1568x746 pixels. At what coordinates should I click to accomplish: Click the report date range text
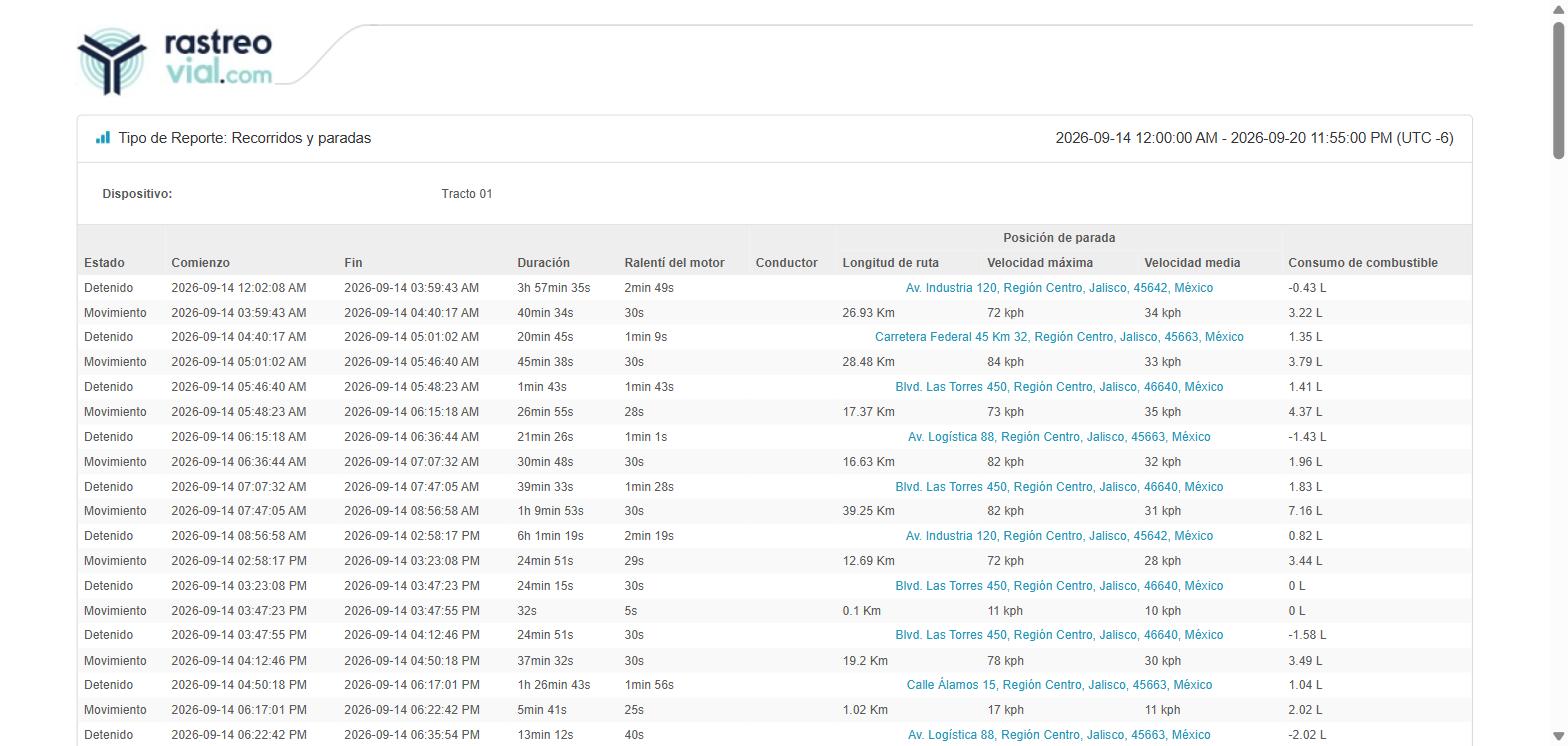point(1255,138)
